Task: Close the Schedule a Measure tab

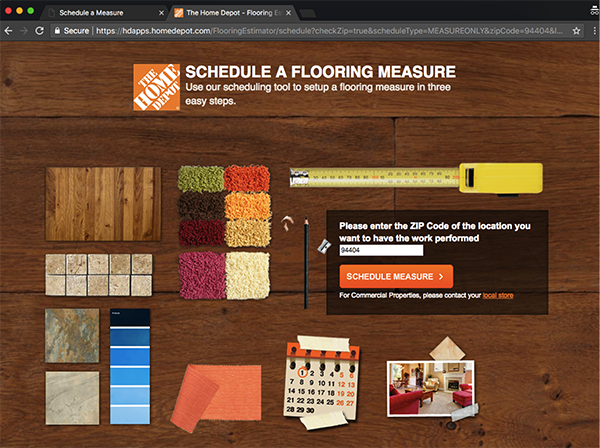Action: (161, 13)
